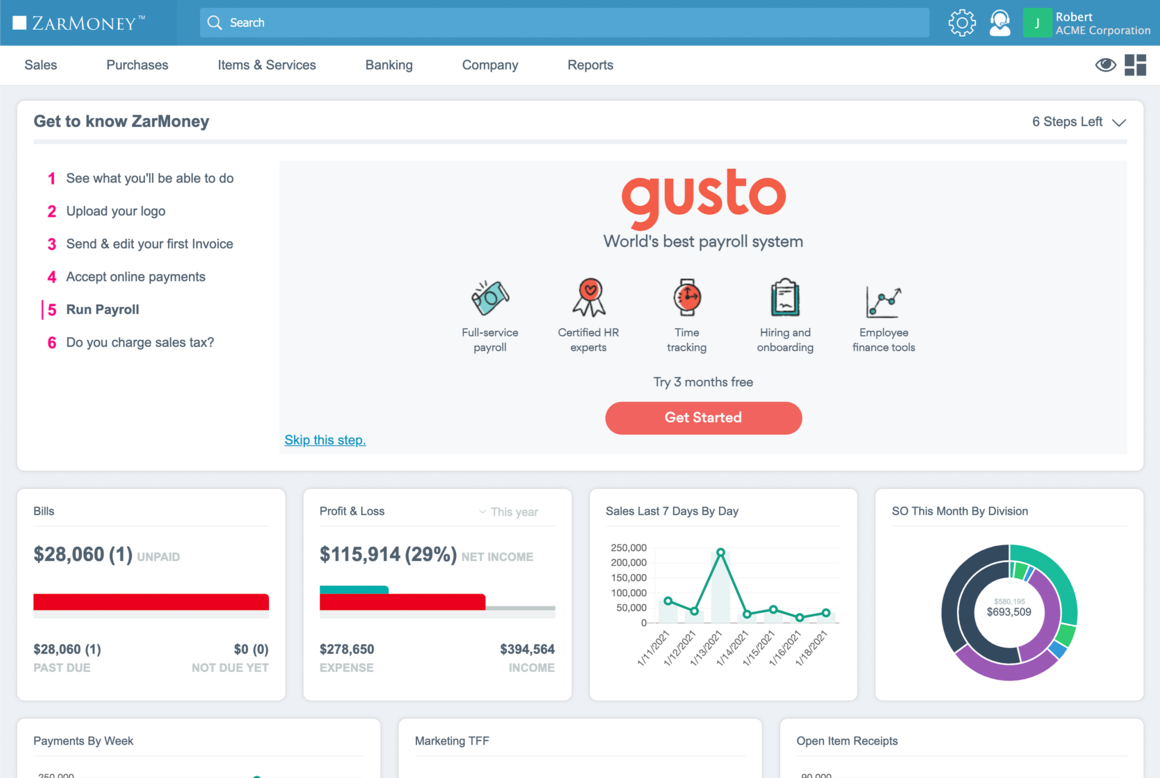Open the Purchases menu
Screen dimensions: 1160x778
tap(138, 65)
